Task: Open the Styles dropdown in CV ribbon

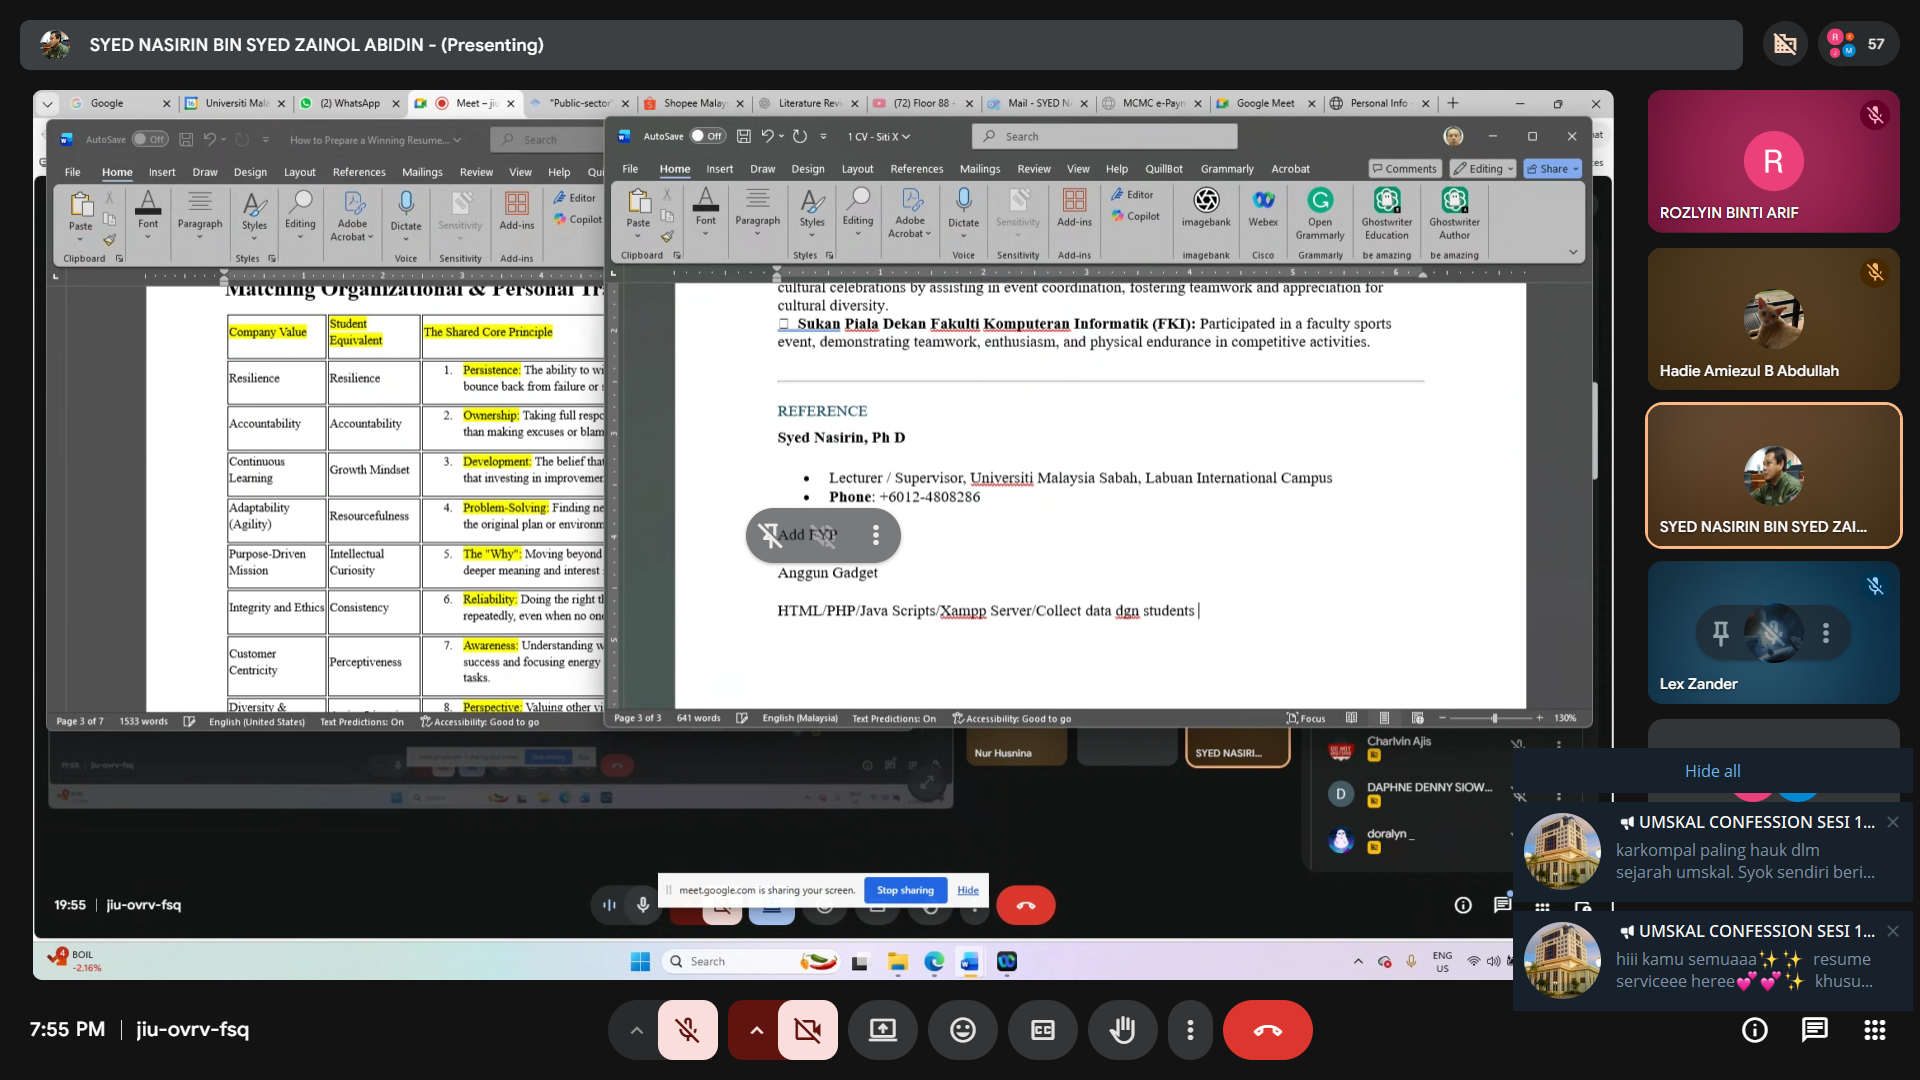Action: click(x=812, y=233)
